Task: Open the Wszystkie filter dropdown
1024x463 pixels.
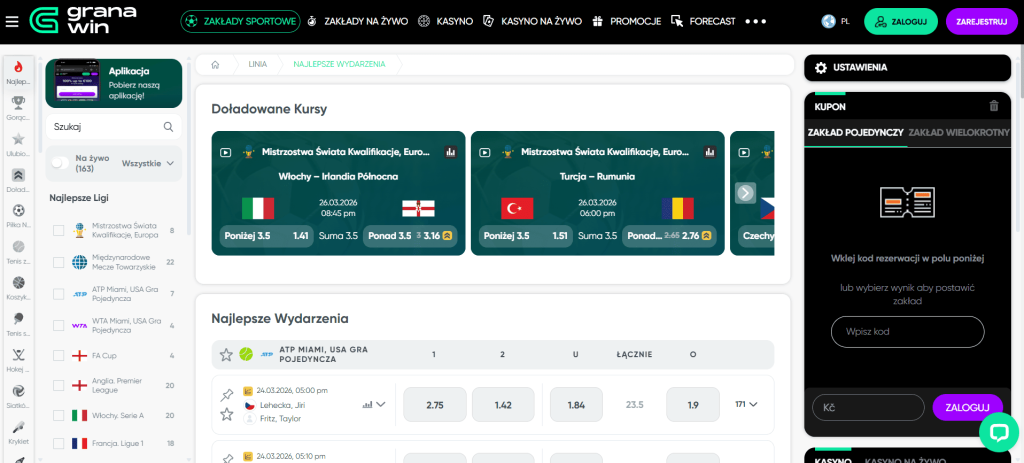Action: point(148,163)
